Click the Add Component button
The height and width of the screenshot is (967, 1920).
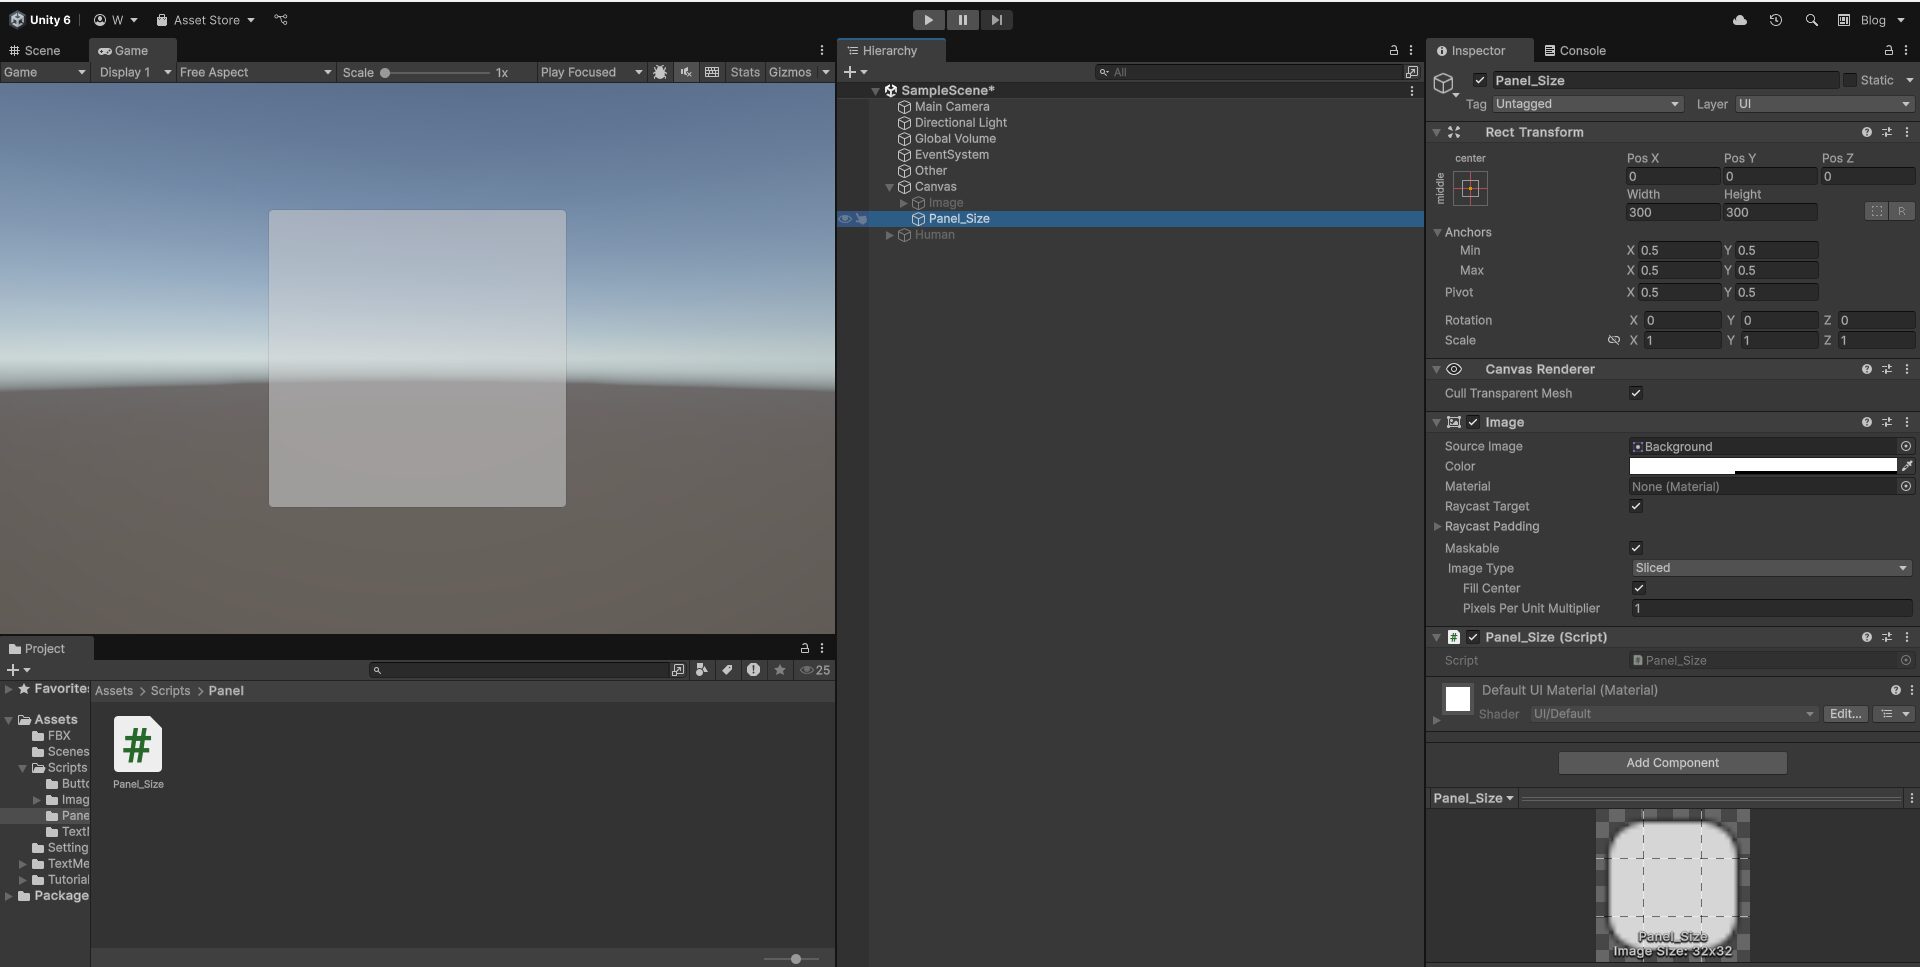[1671, 762]
